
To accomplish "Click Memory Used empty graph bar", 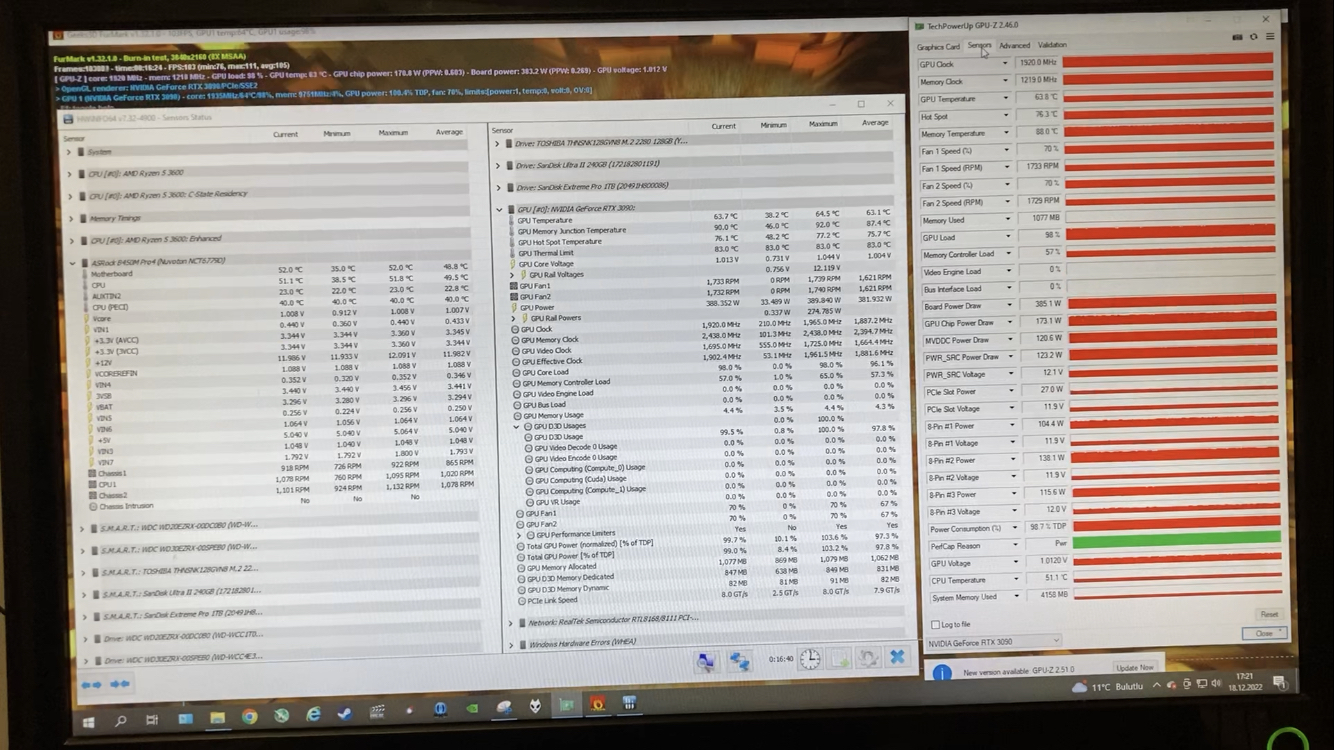I will click(1171, 218).
